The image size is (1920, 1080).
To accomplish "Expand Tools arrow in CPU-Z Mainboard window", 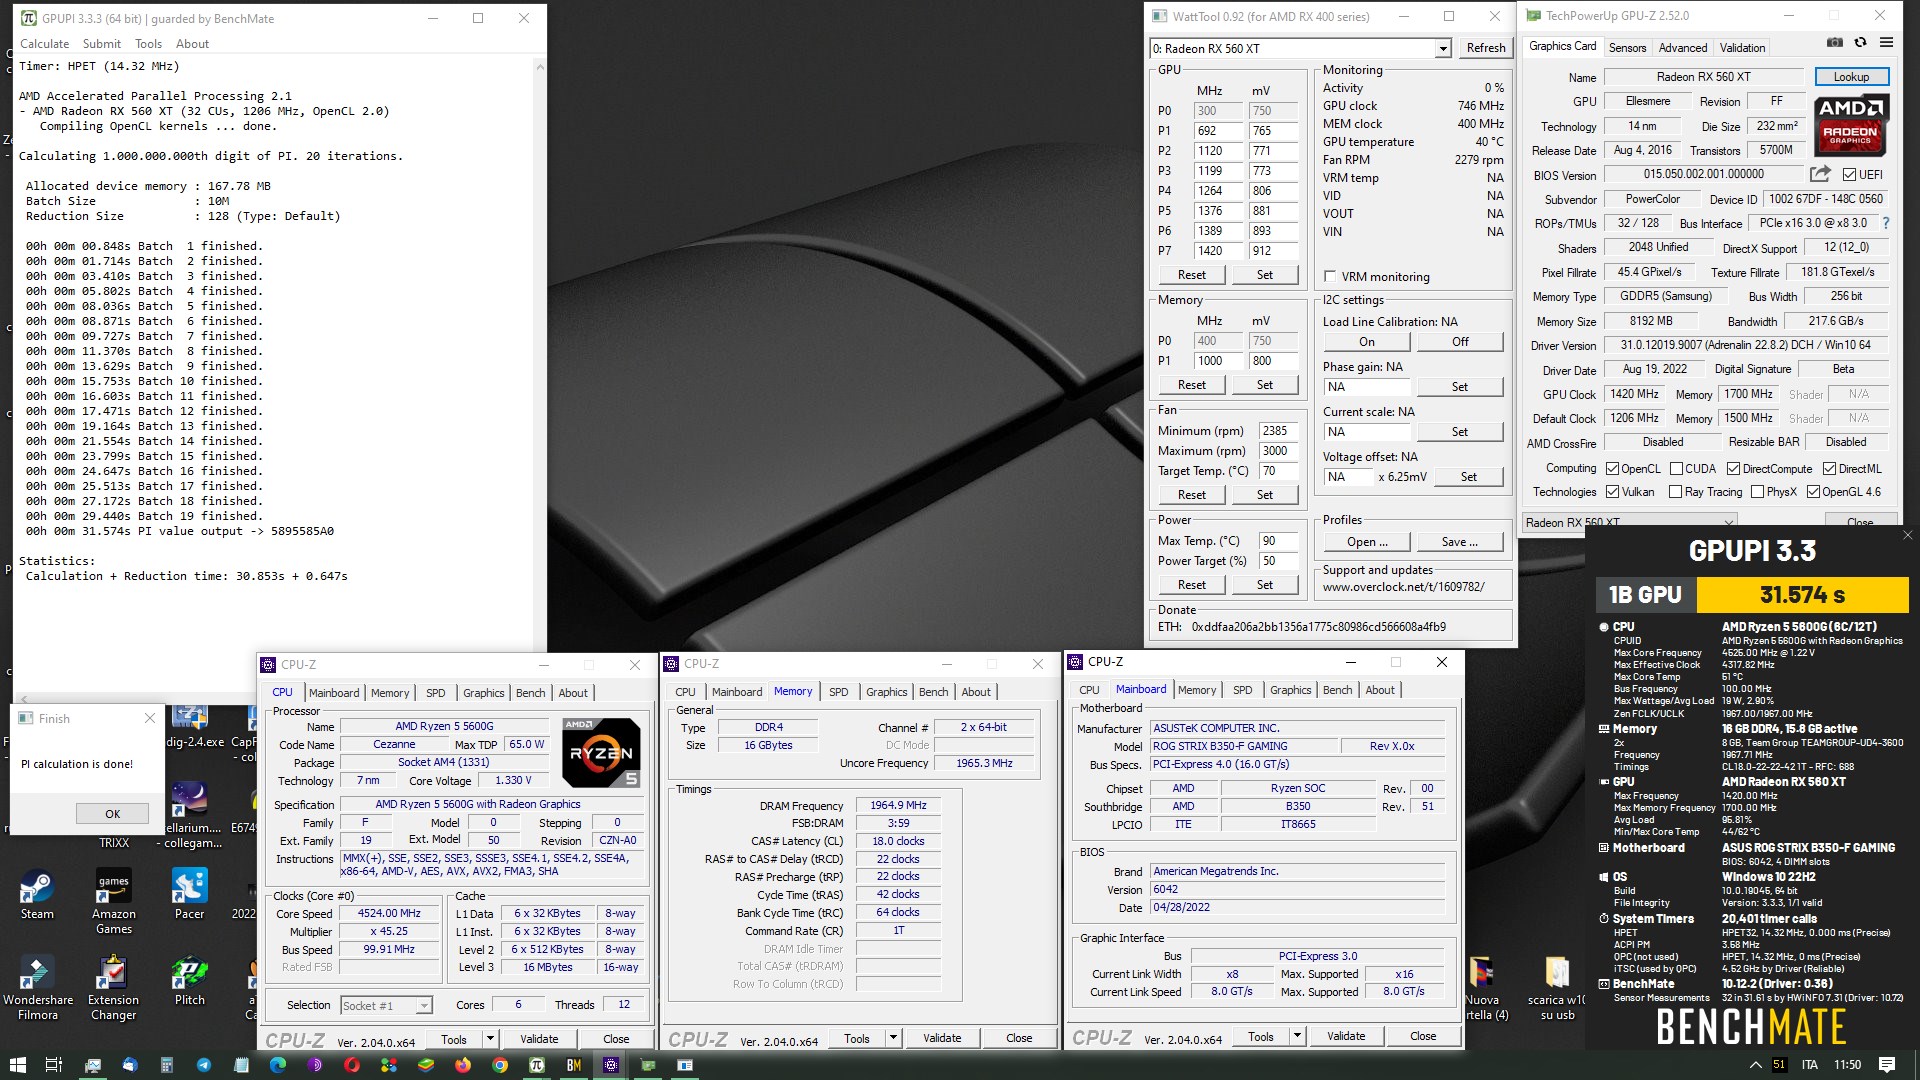I will click(1297, 1036).
